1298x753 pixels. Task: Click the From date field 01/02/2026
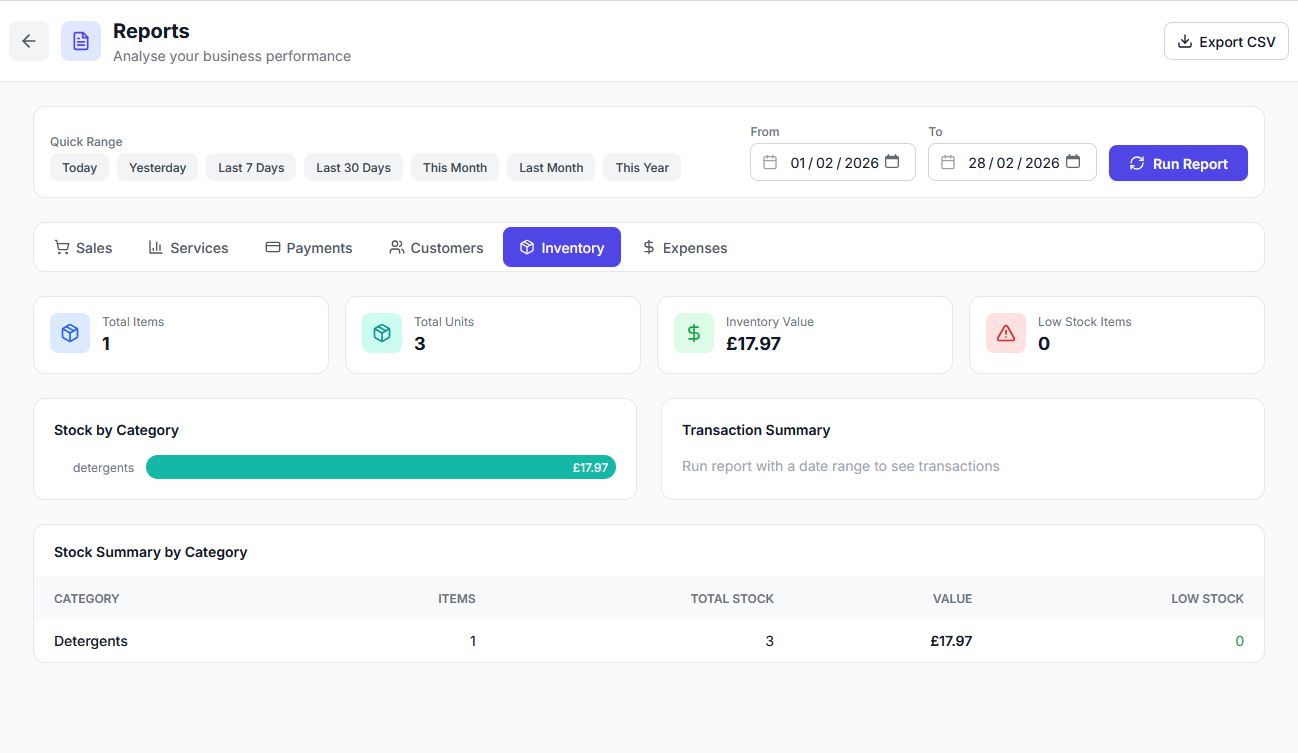833,162
